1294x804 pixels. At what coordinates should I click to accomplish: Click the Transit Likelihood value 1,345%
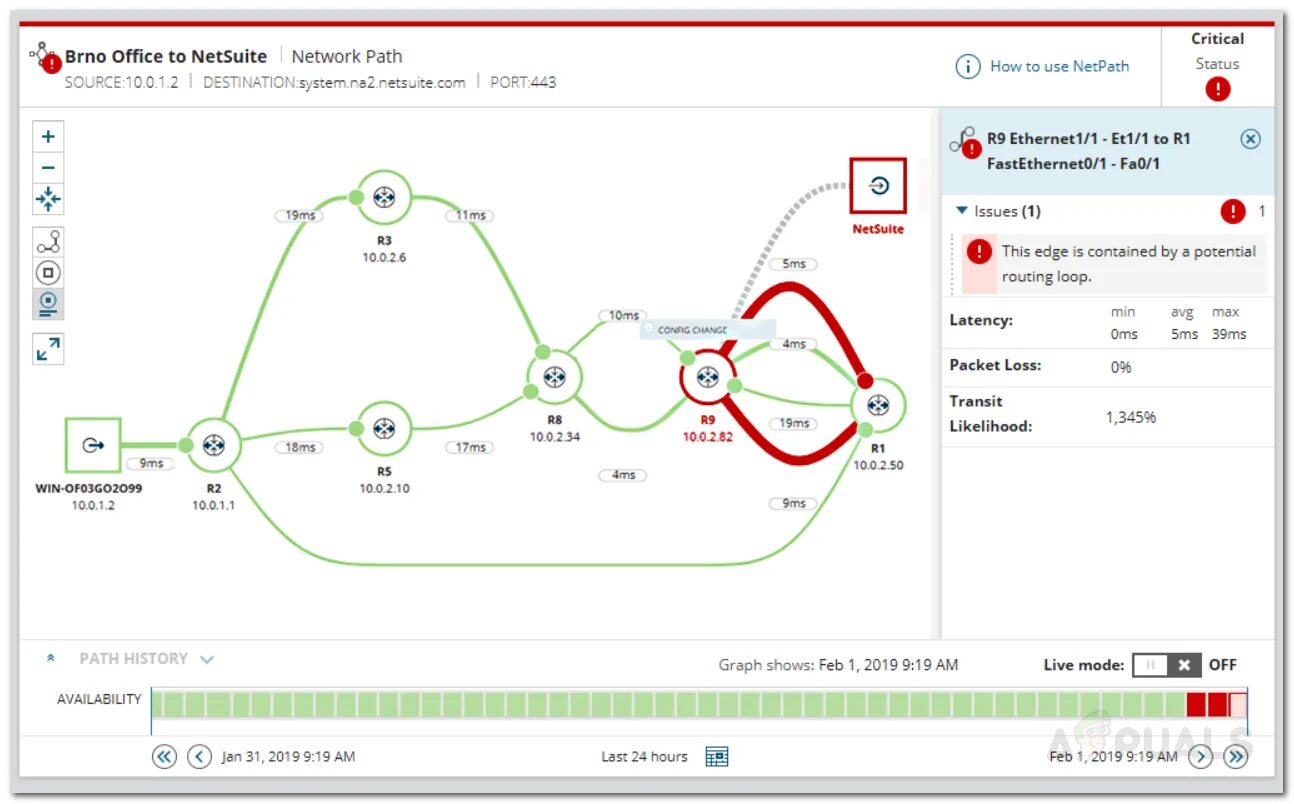pos(1130,417)
